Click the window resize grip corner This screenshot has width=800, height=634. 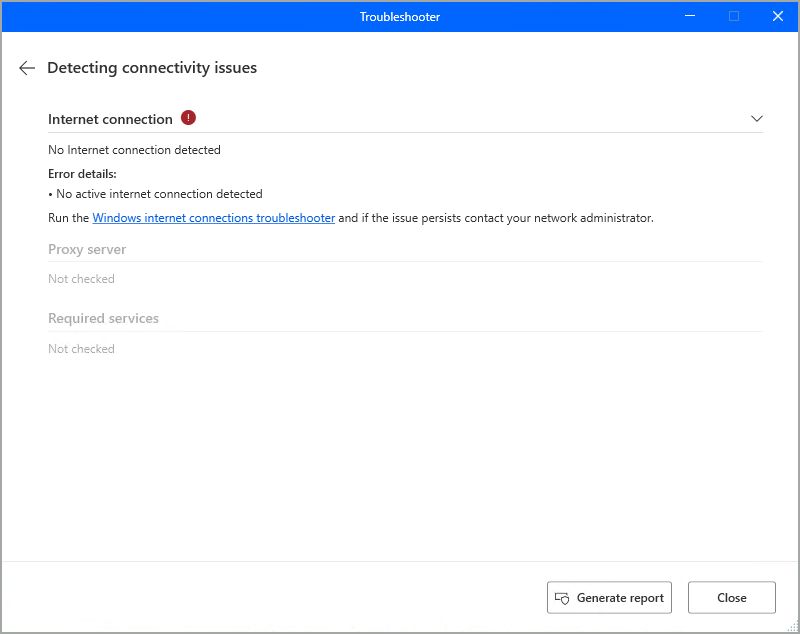(793, 627)
